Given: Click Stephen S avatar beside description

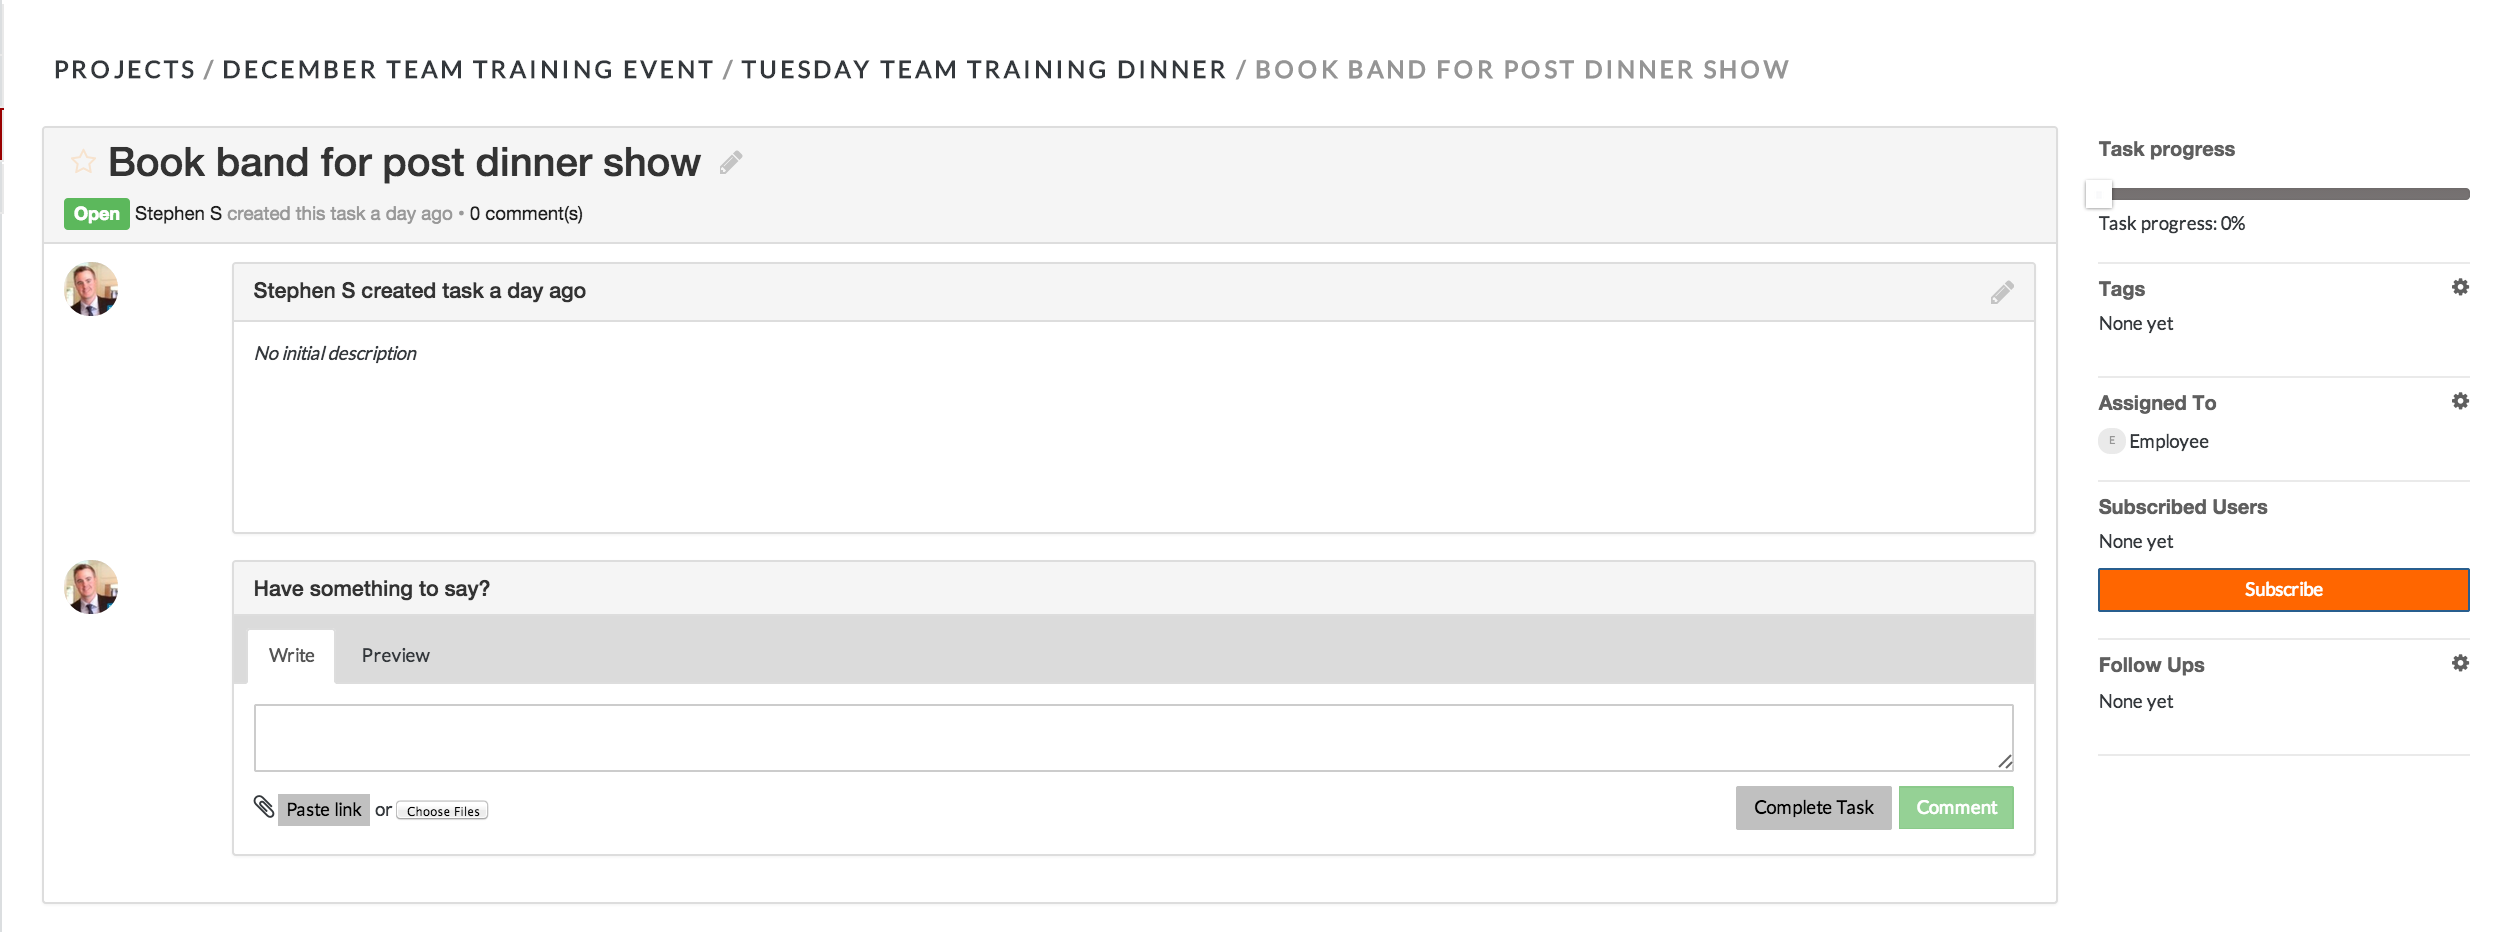Looking at the screenshot, I should pyautogui.click(x=91, y=289).
